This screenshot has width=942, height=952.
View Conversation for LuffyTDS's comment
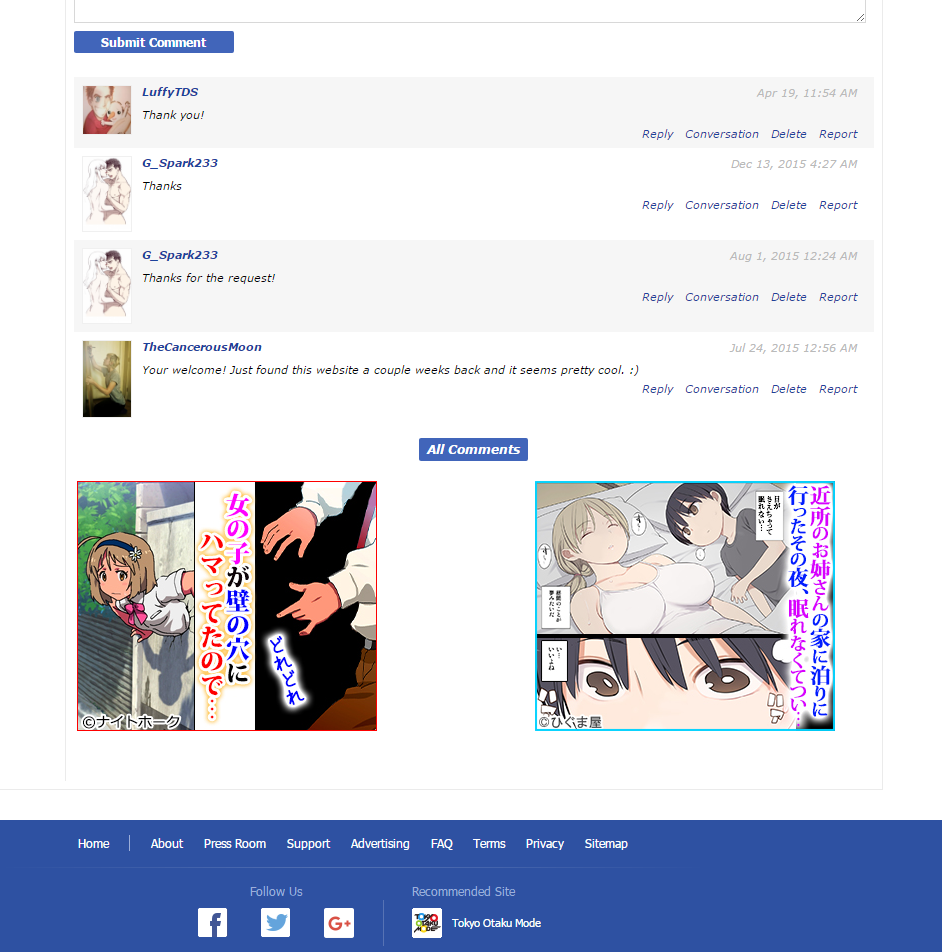722,134
